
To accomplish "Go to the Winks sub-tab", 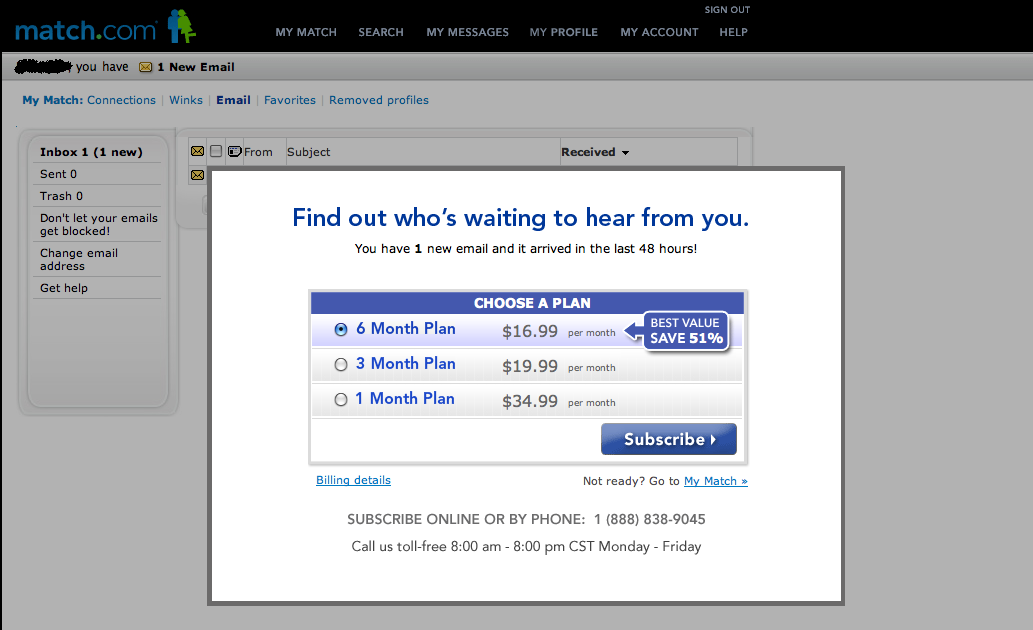I will pyautogui.click(x=186, y=100).
